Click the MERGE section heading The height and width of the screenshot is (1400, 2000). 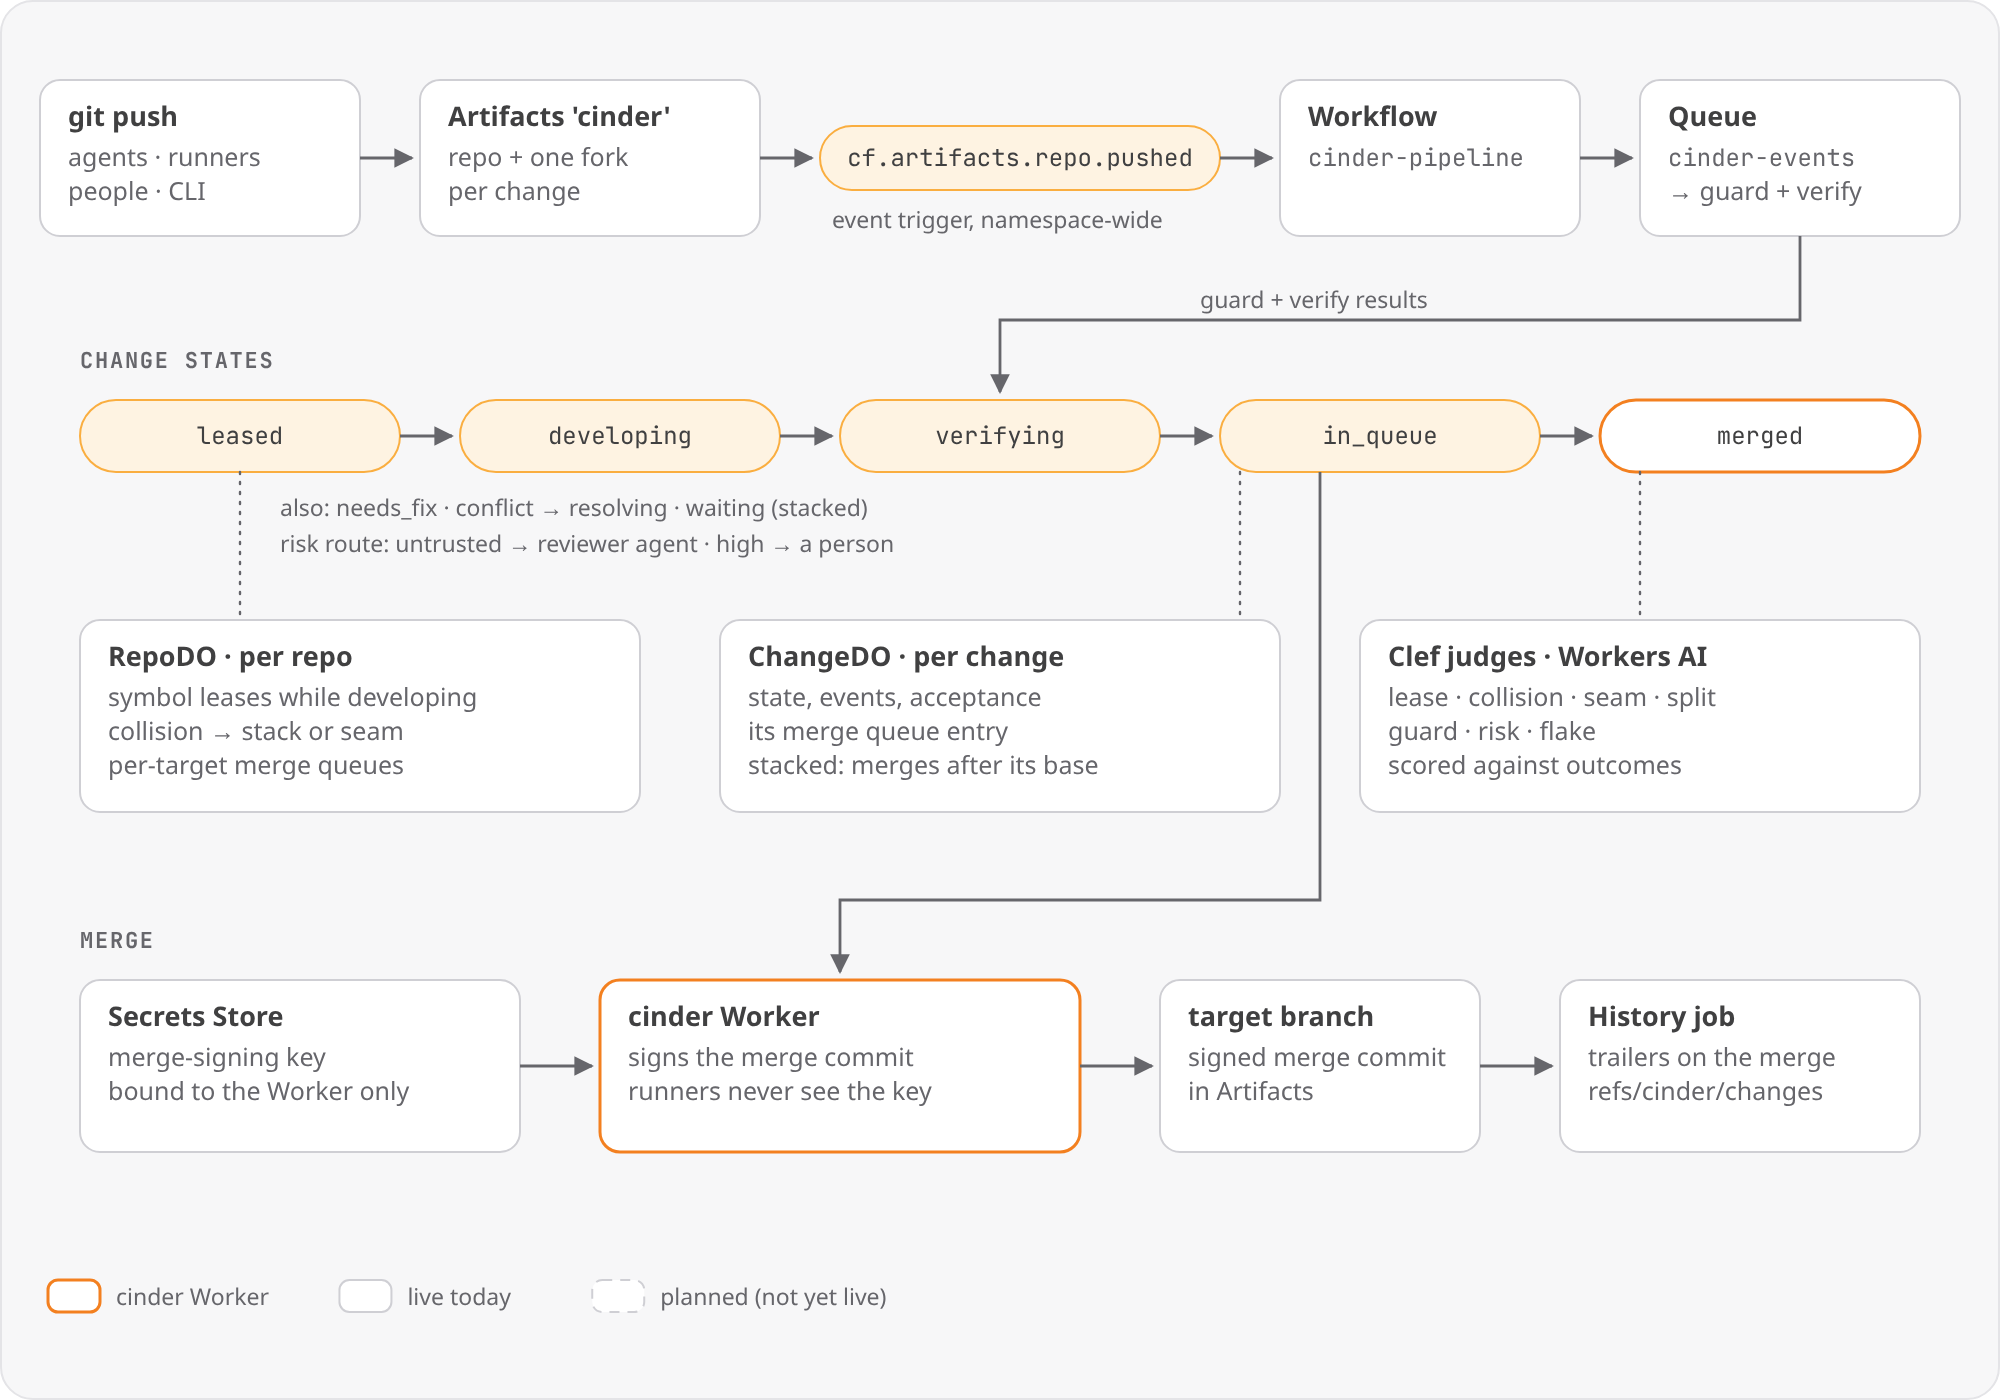(117, 941)
